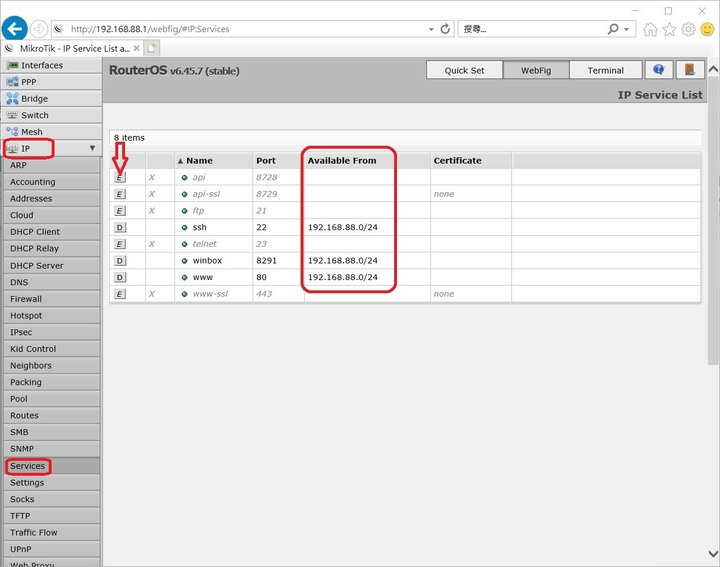720x567 pixels.
Task: Open the ssh service row name
Action: 199,227
